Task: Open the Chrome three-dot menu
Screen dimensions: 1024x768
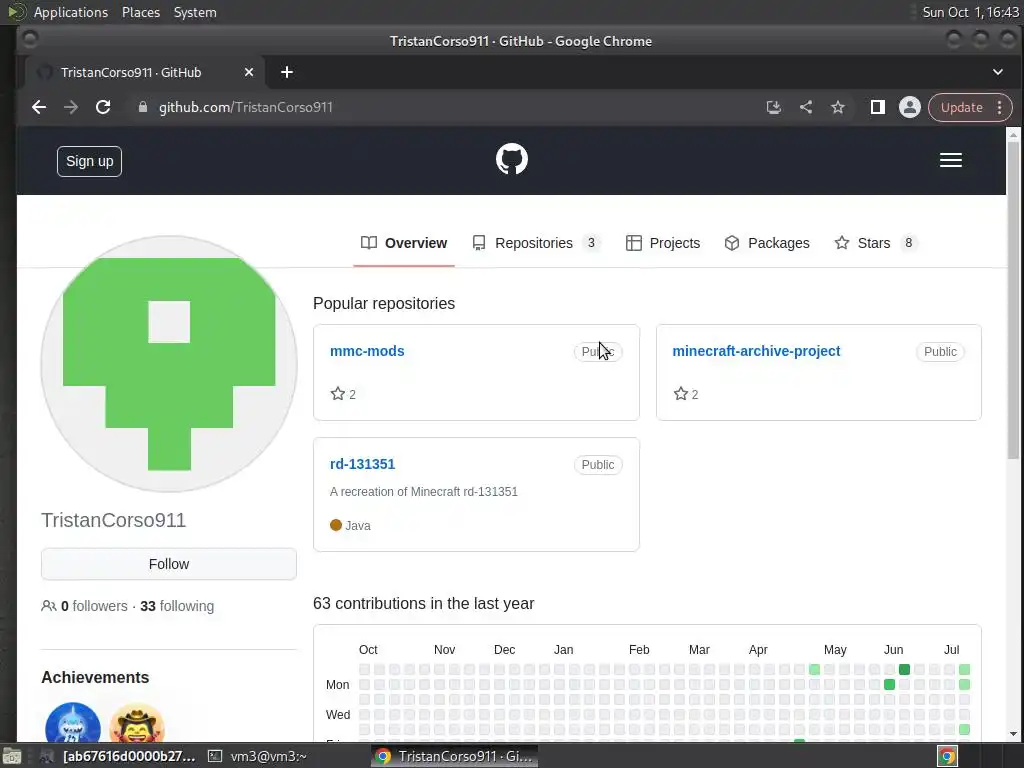Action: [x=999, y=107]
